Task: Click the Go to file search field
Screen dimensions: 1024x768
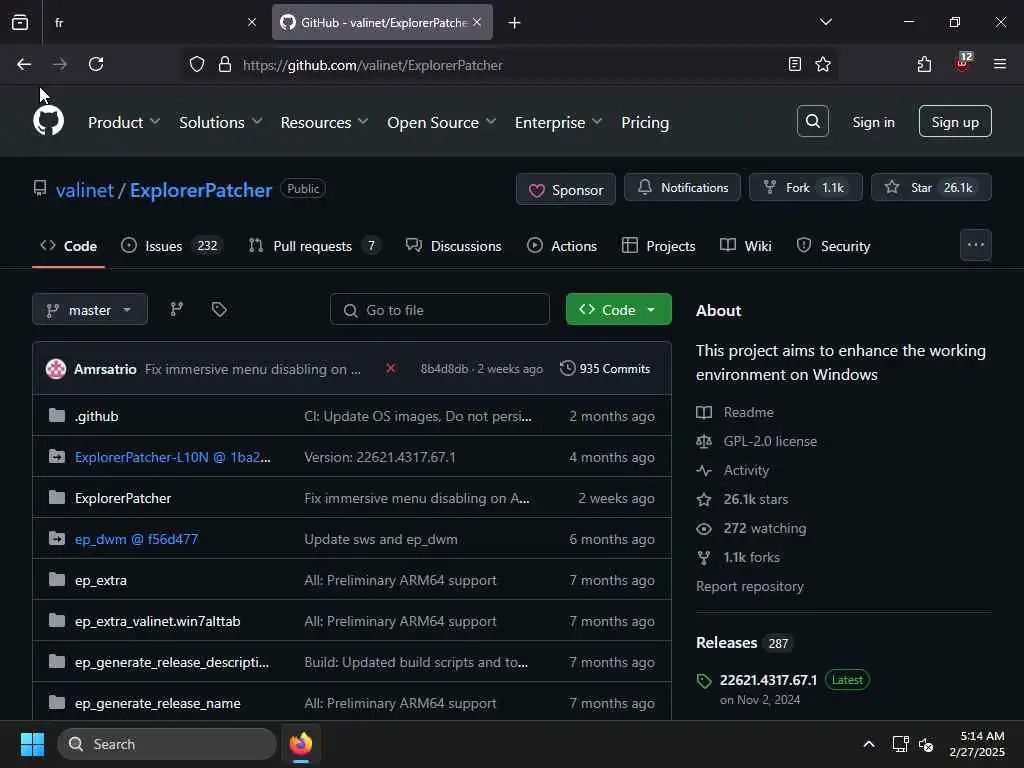Action: coord(440,310)
